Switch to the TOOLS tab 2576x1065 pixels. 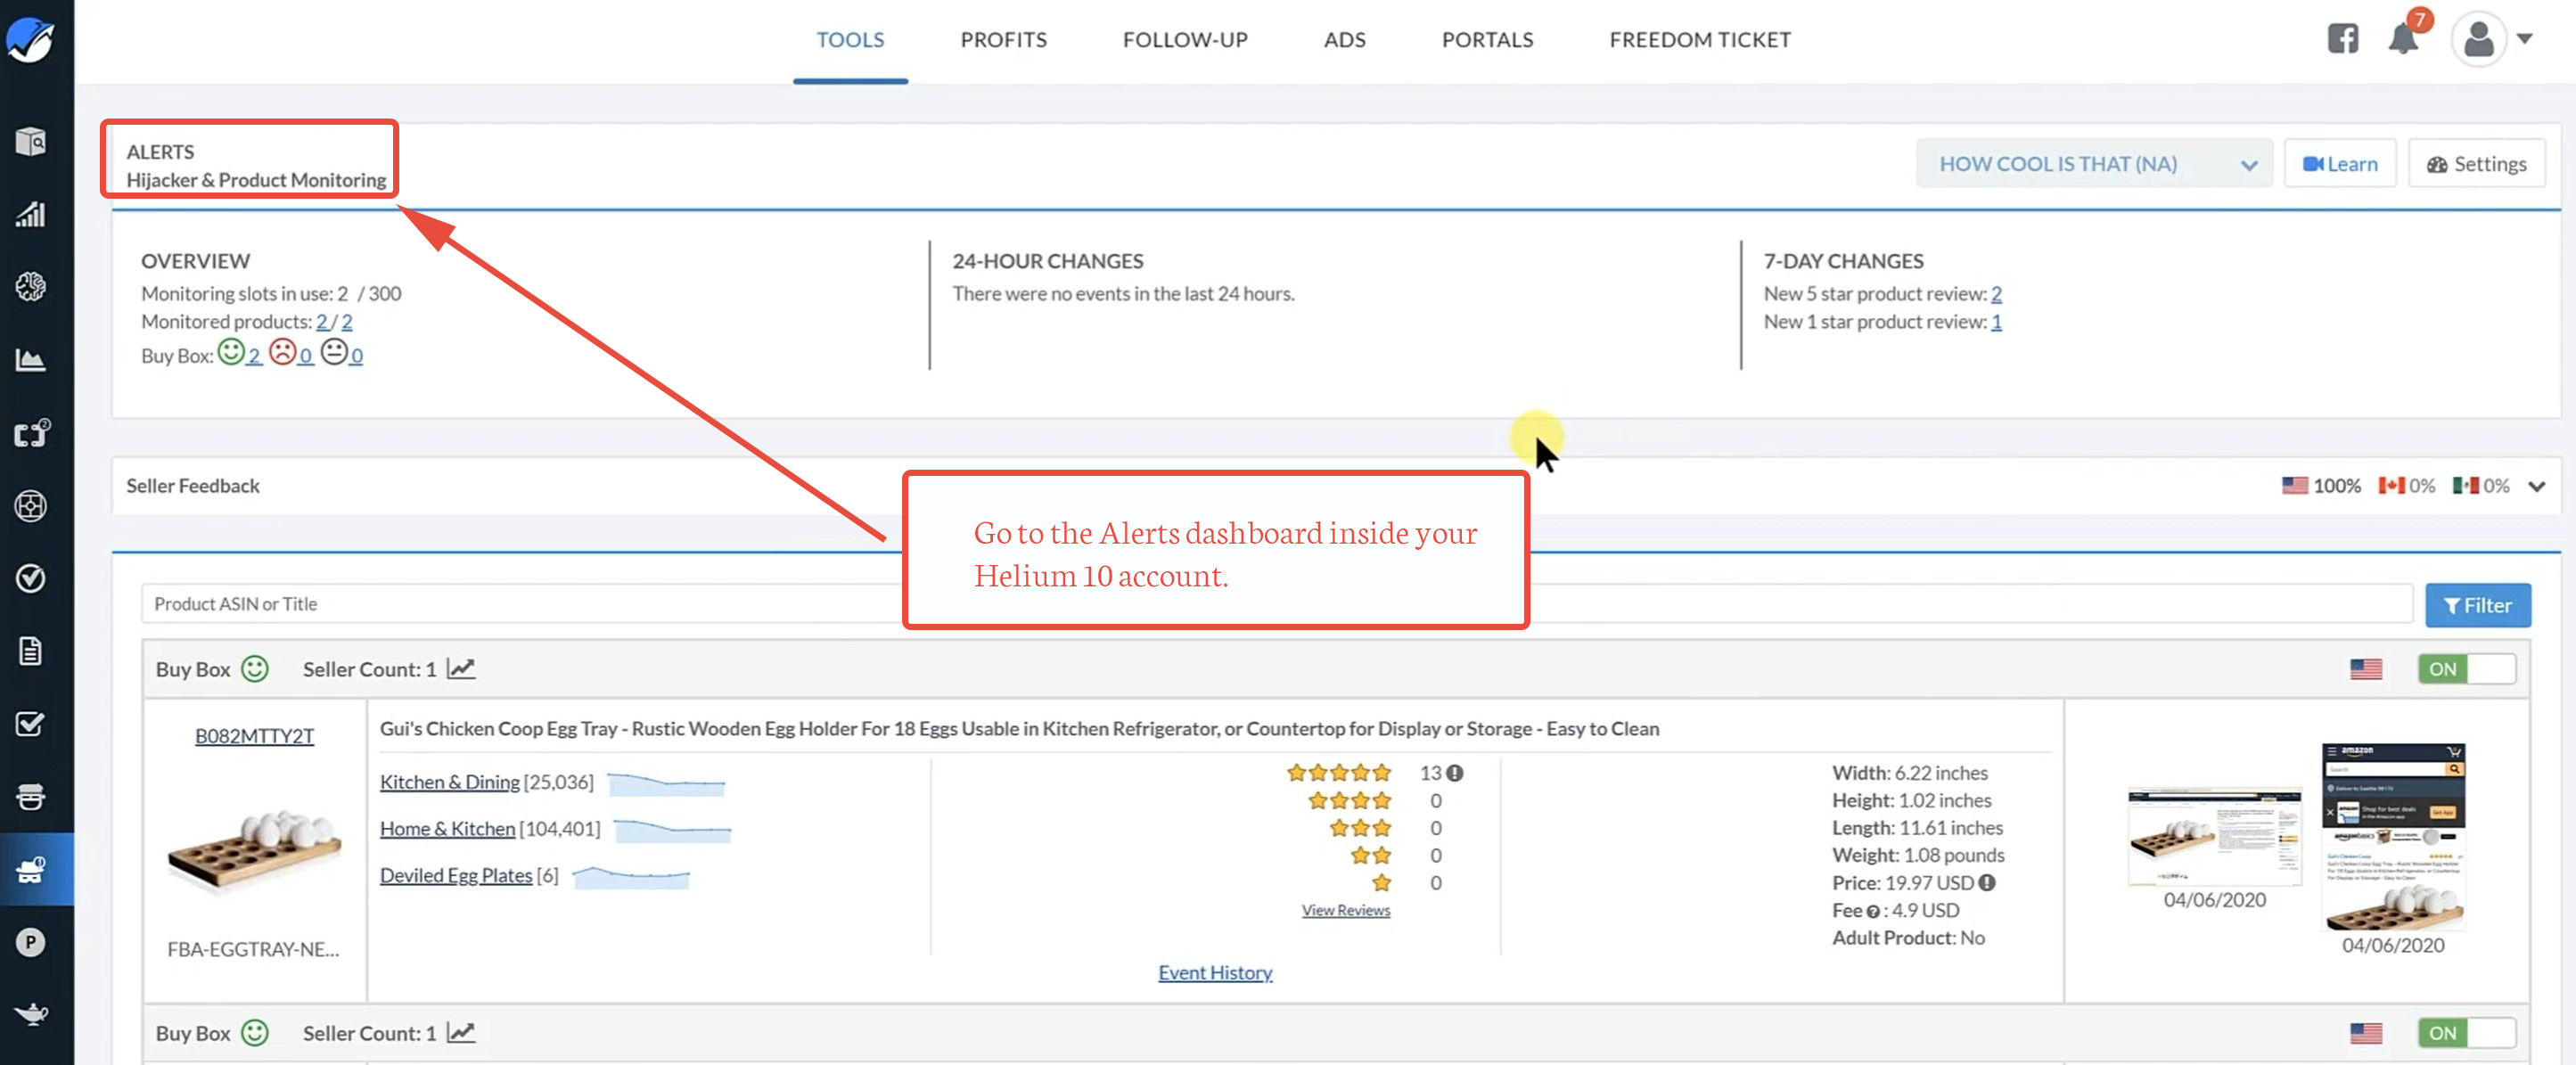coord(850,40)
